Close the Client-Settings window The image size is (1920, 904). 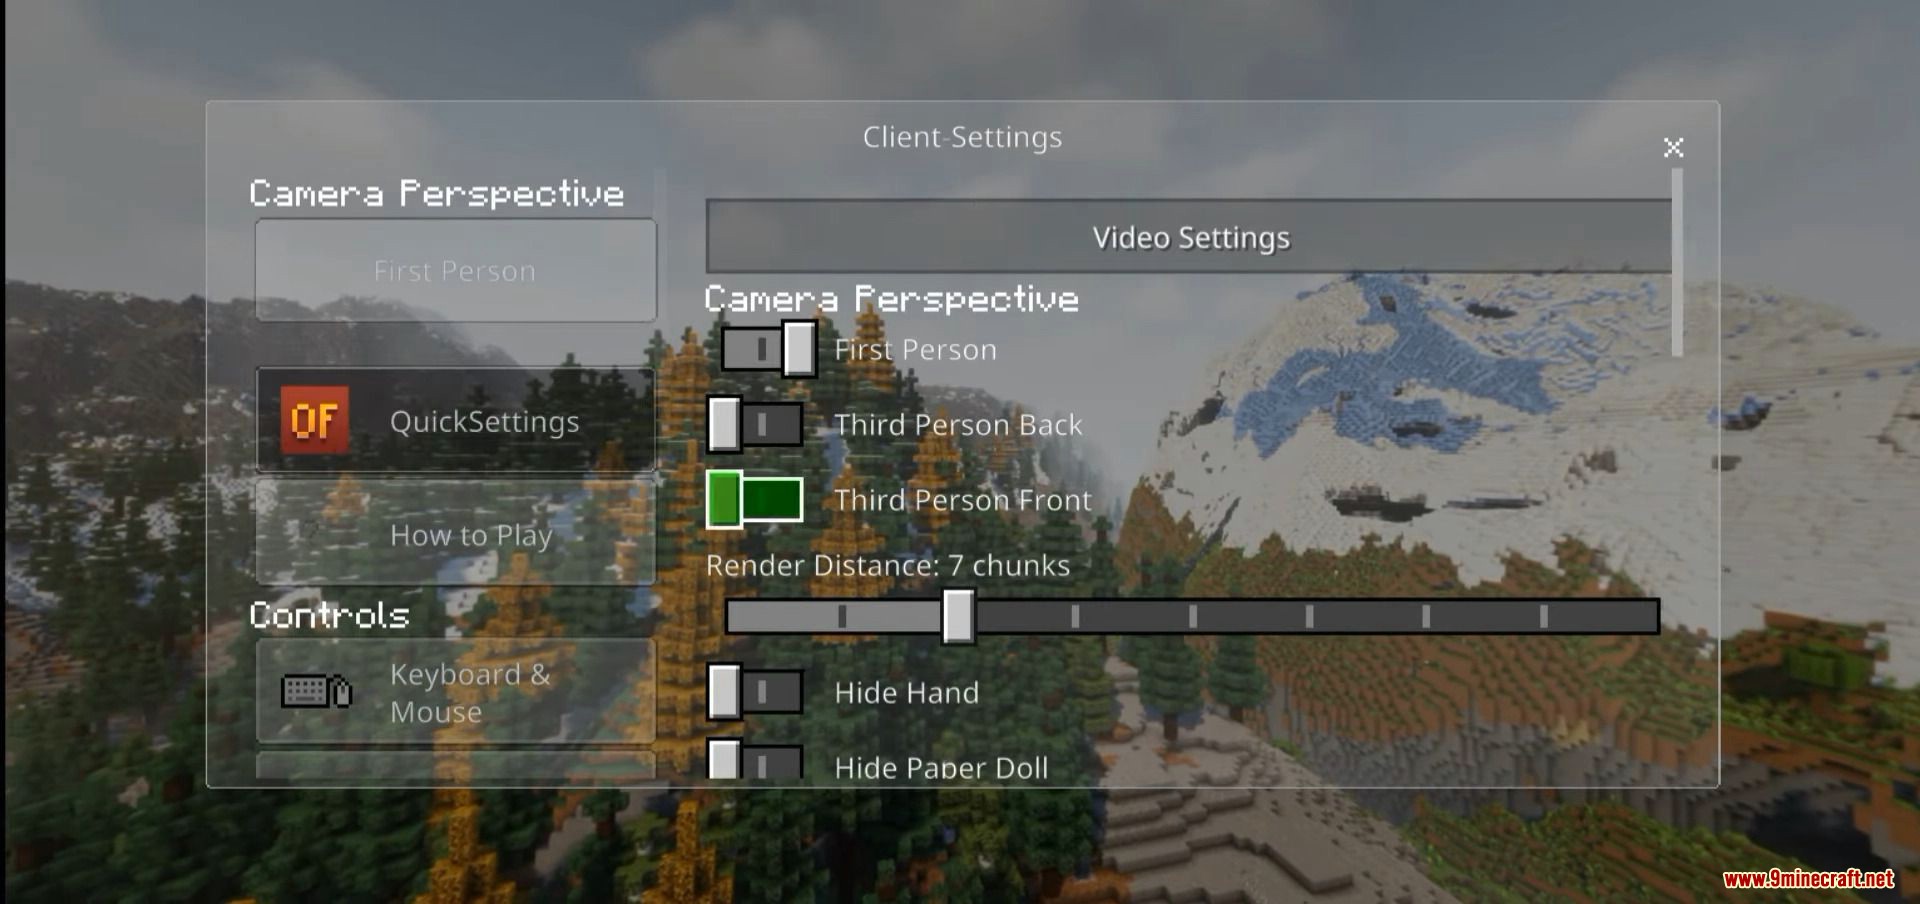pyautogui.click(x=1673, y=148)
